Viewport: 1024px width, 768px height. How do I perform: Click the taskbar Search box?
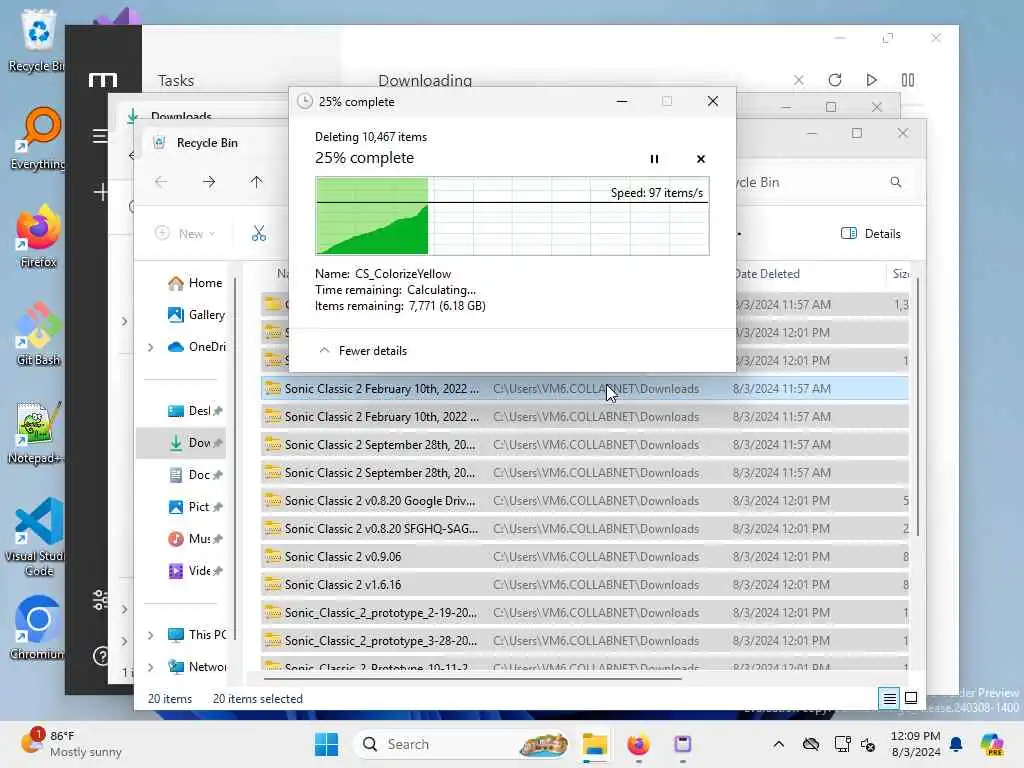click(x=462, y=744)
